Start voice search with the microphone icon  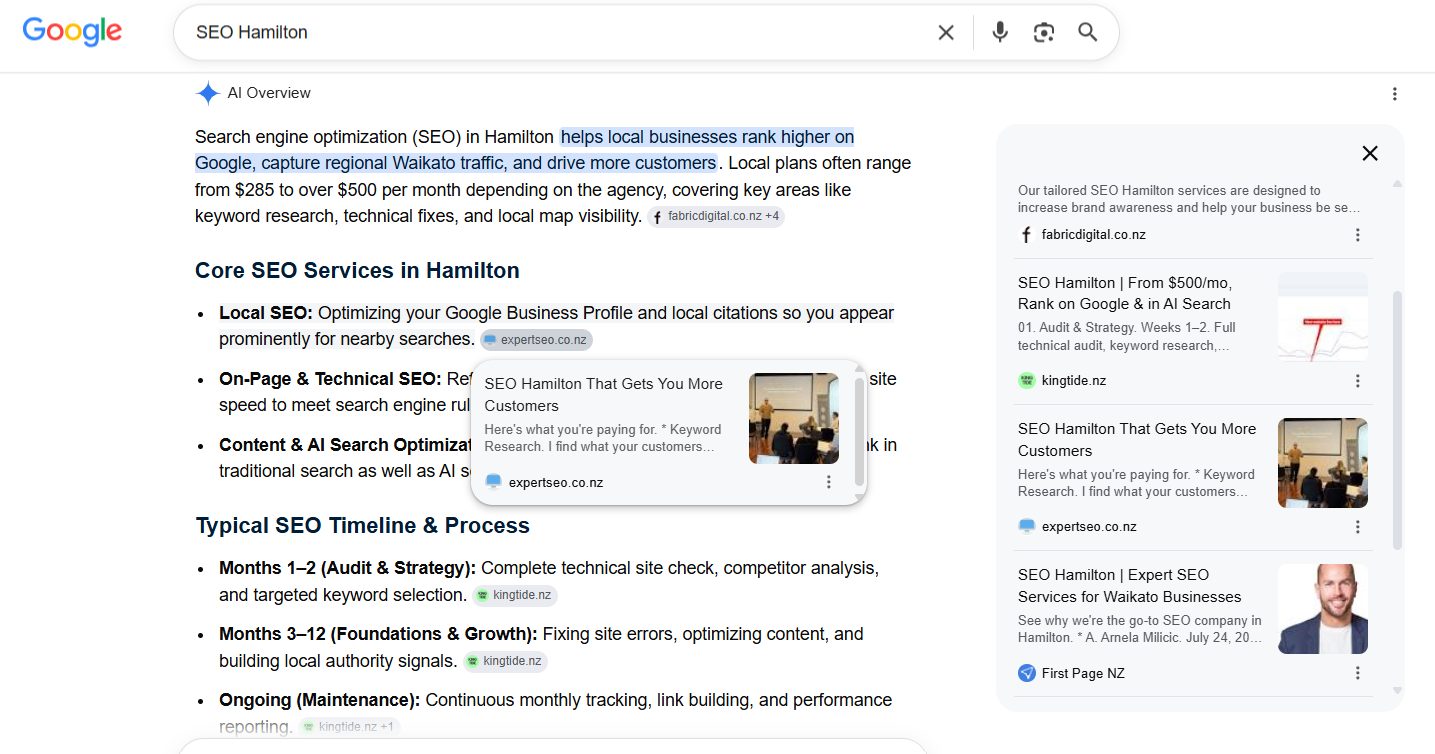click(x=1000, y=32)
